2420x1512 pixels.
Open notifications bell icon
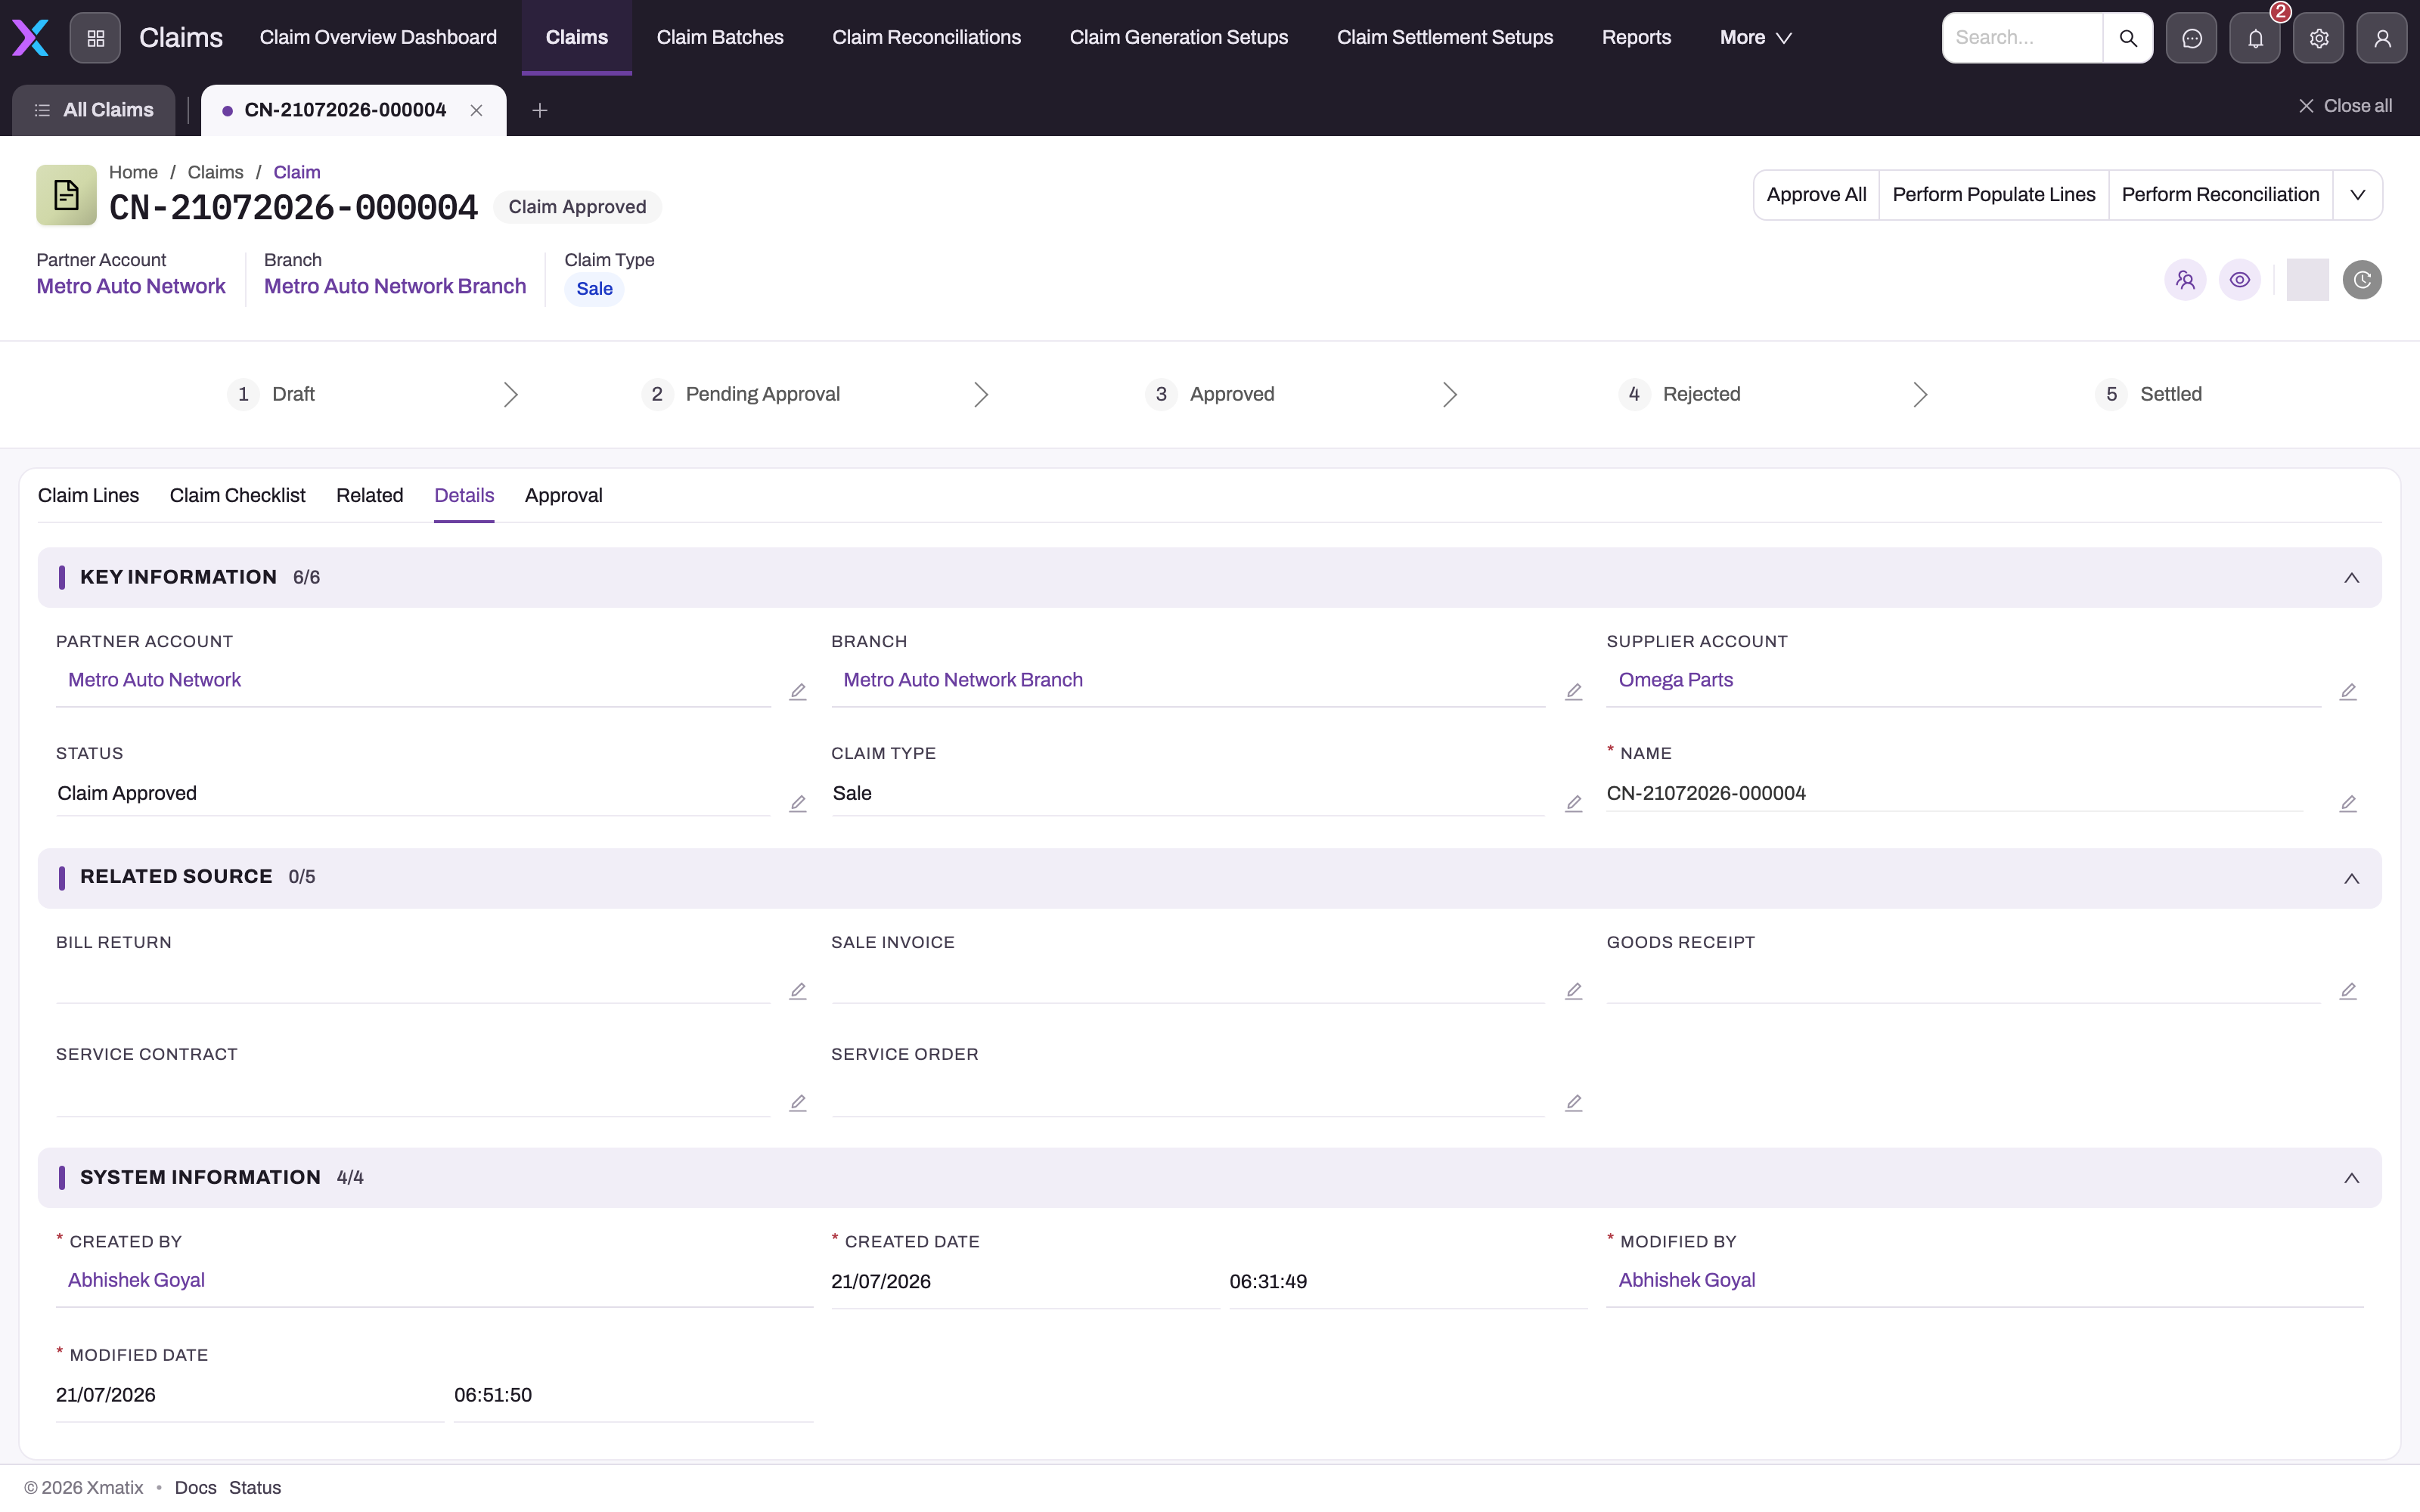(2255, 38)
